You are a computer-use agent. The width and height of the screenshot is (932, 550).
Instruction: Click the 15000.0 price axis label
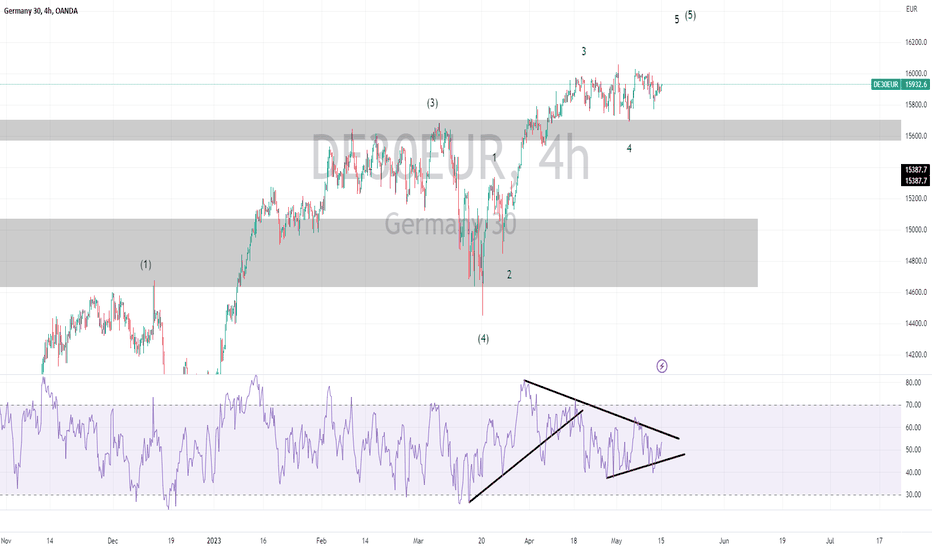pos(916,230)
